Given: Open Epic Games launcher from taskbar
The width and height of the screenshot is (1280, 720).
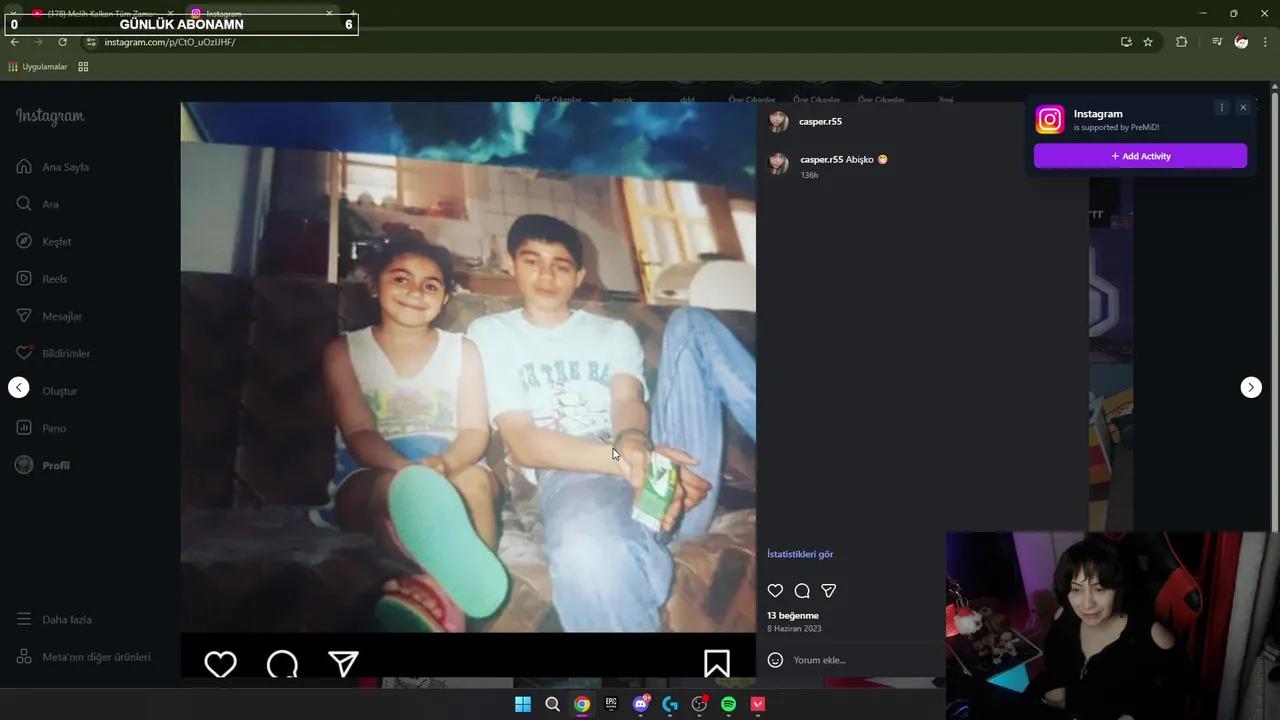Looking at the screenshot, I should [x=611, y=704].
